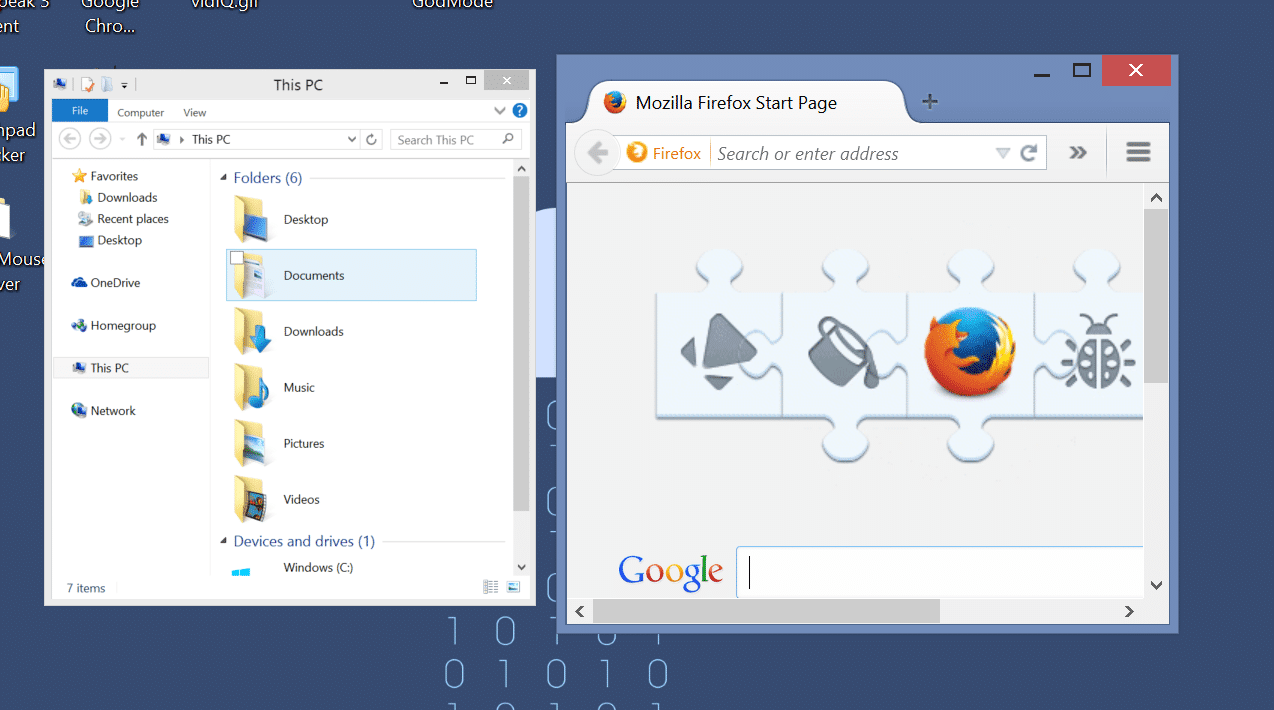
Task: Click Explorer file list scrollbar thumb
Action: (521, 344)
